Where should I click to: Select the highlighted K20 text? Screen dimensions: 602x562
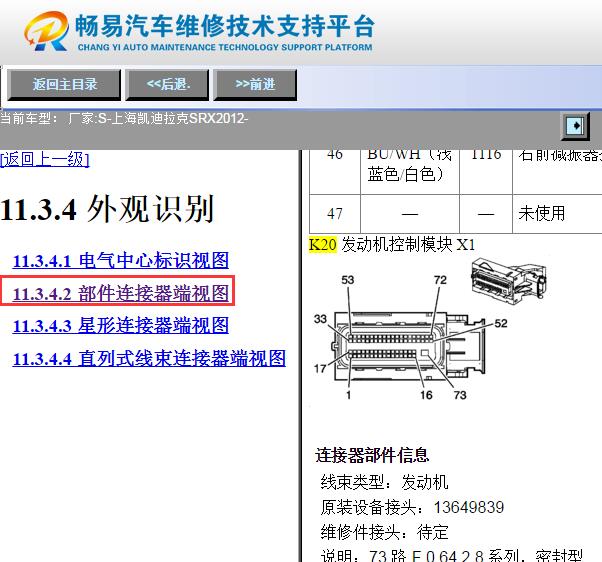[x=323, y=245]
